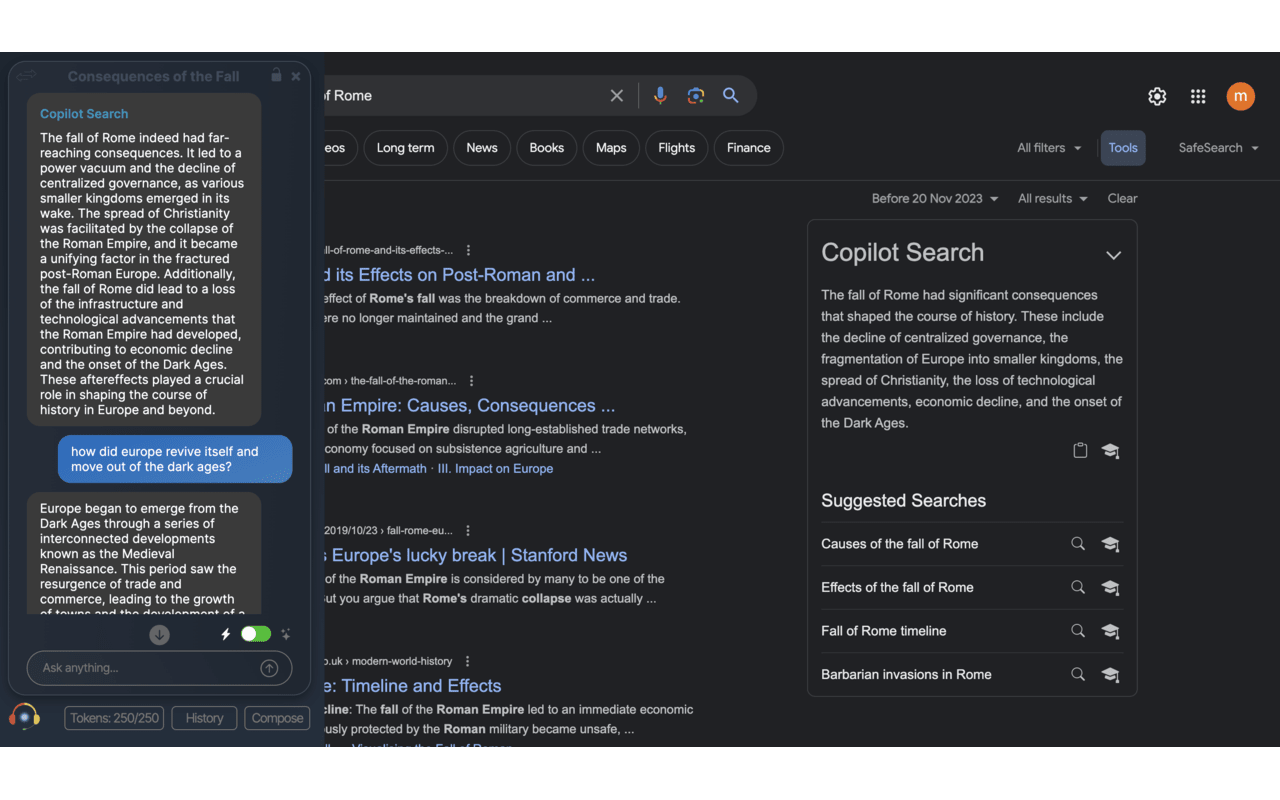Image resolution: width=1280 pixels, height=800 pixels.
Task: Select the Books filter tab
Action: [x=546, y=148]
